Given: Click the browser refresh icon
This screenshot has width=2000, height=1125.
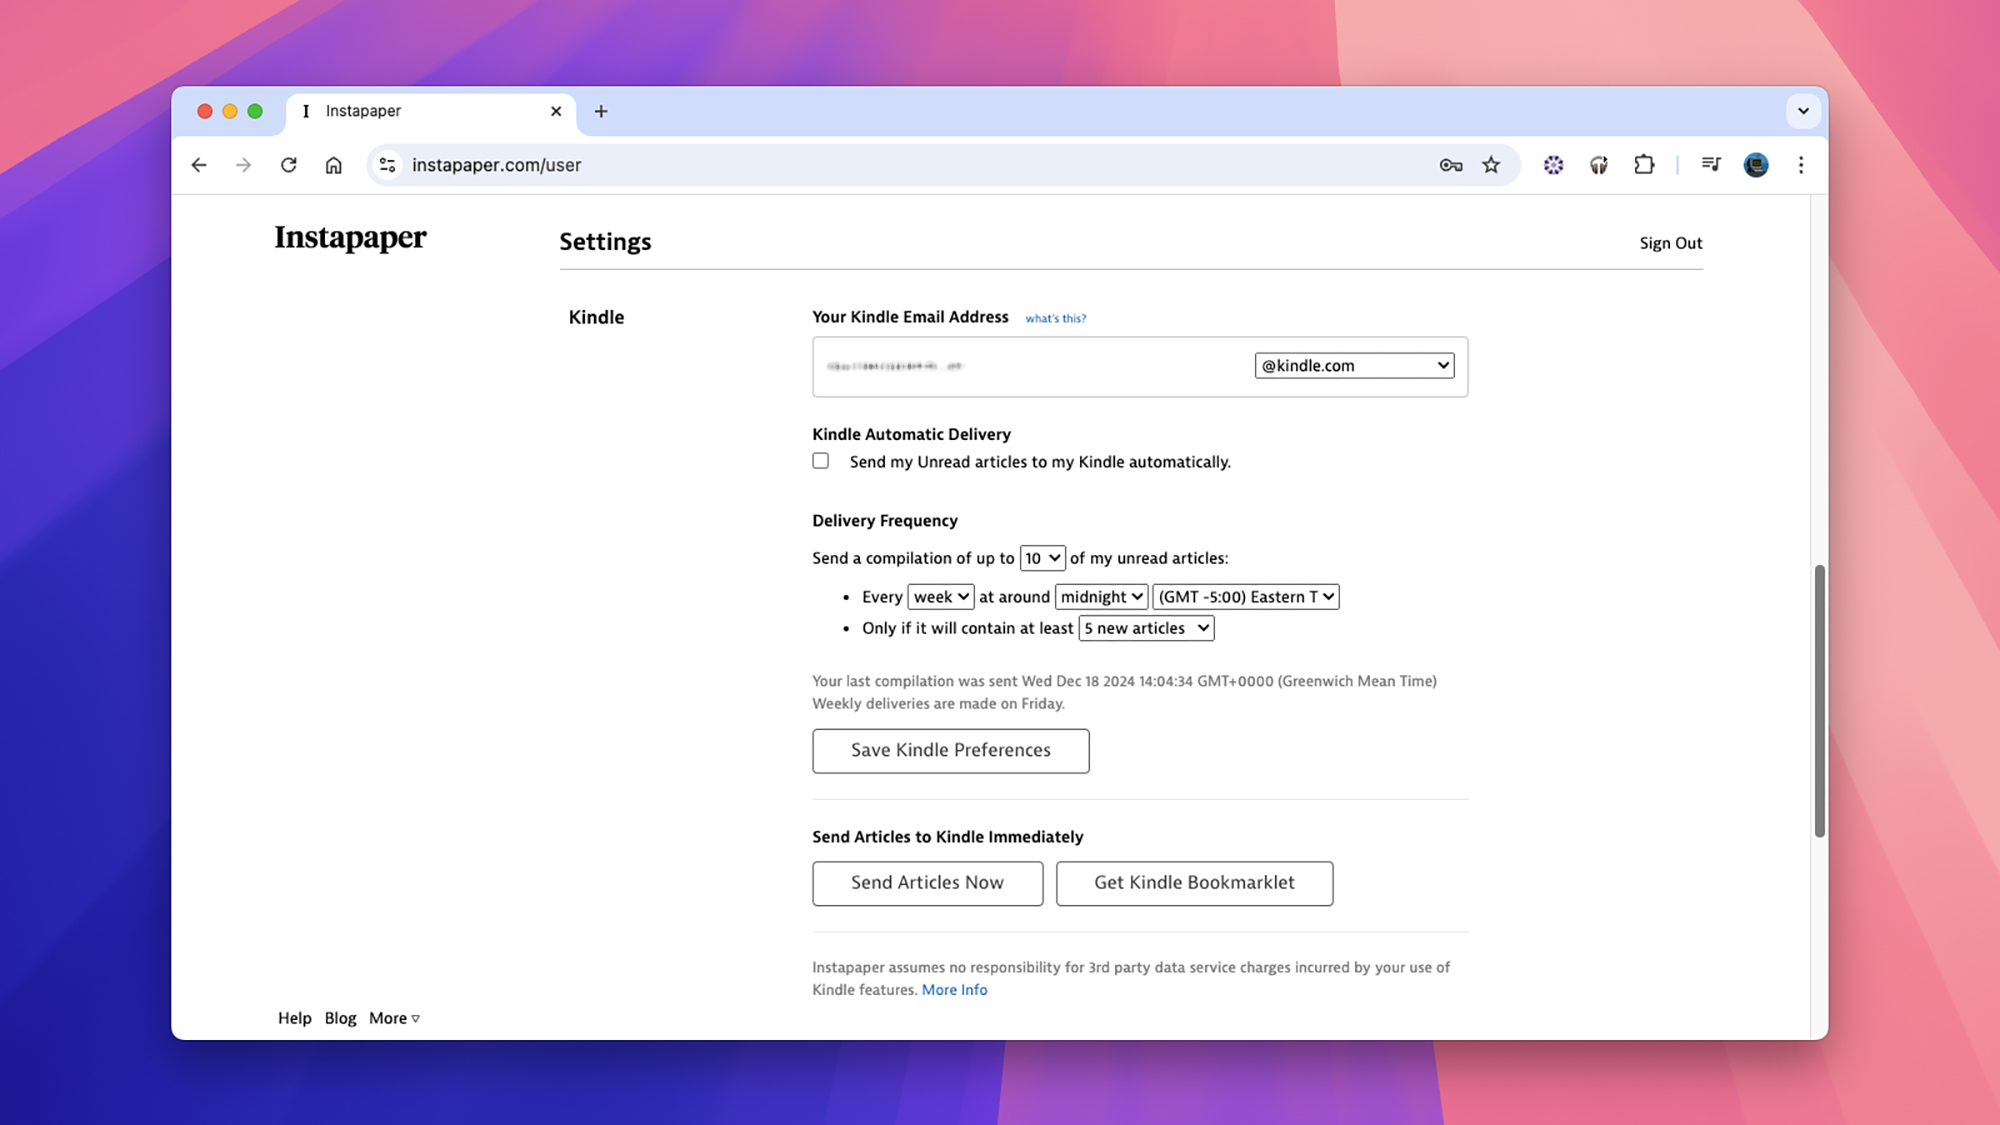Looking at the screenshot, I should click(x=288, y=165).
